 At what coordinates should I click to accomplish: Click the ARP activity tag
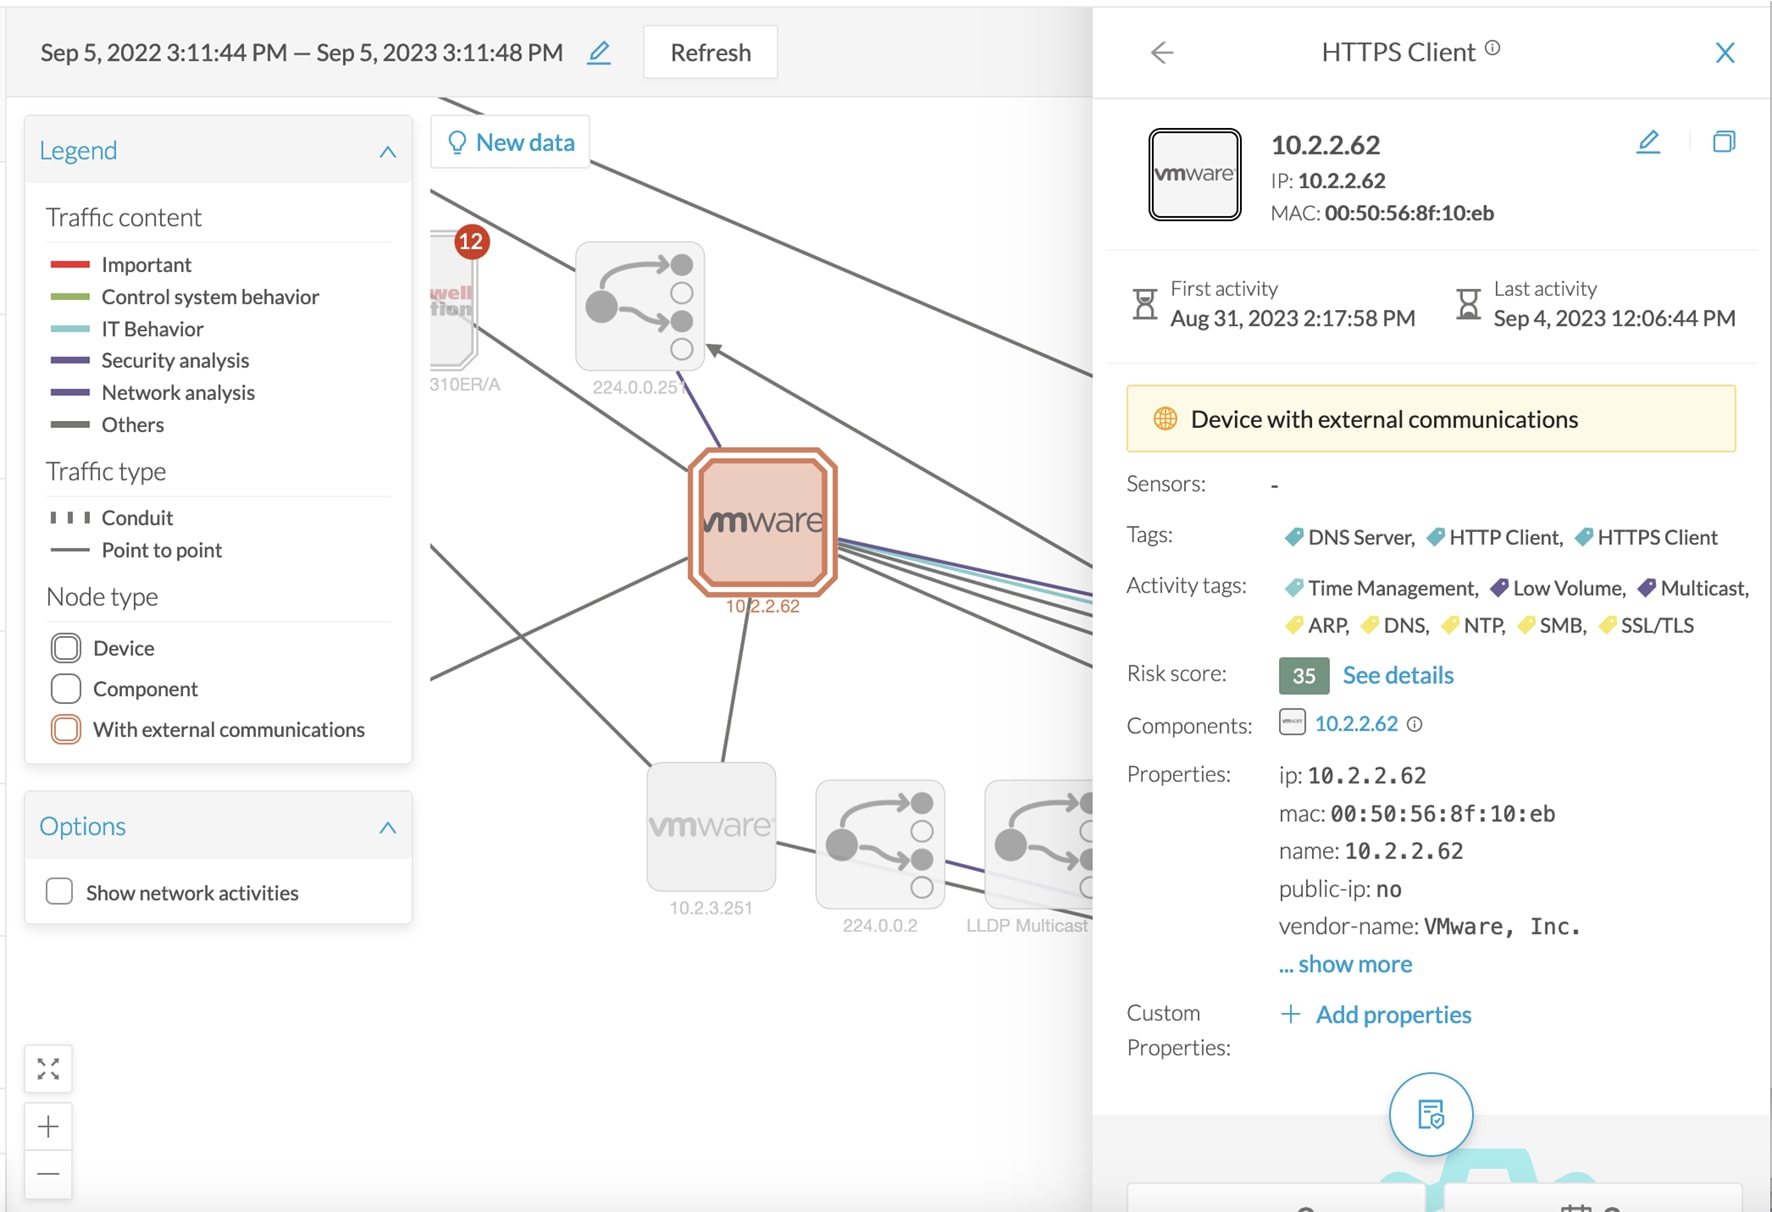coord(1316,625)
